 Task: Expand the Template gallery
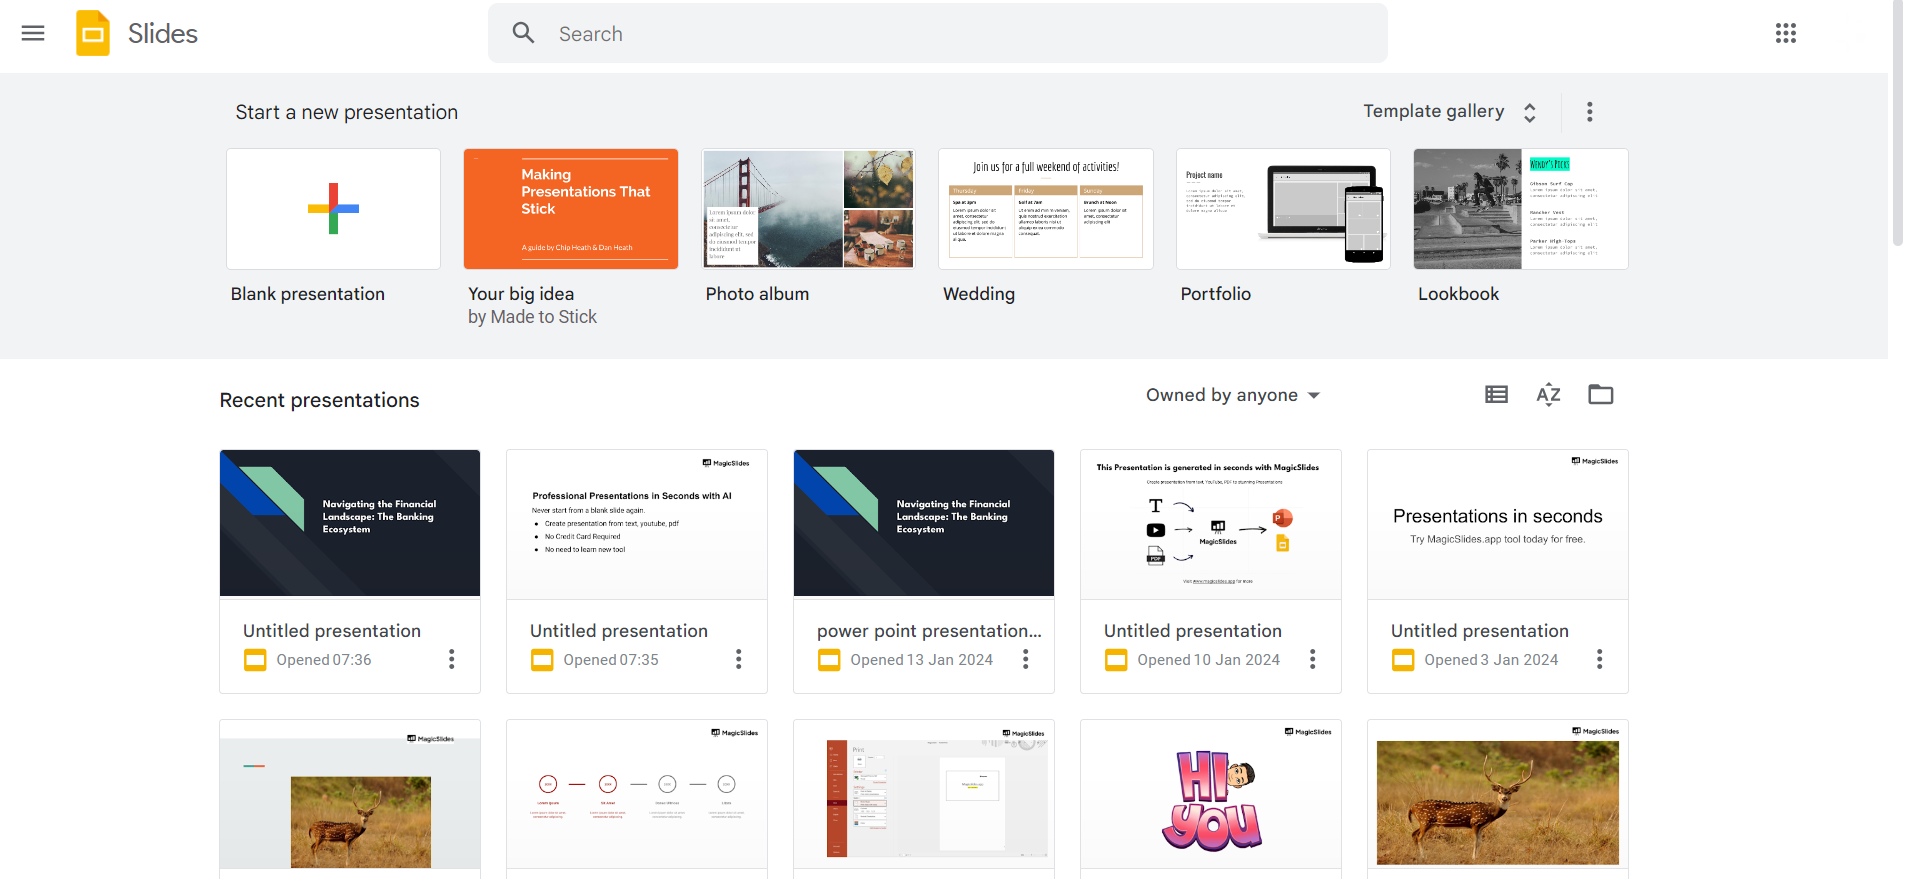(x=1449, y=112)
